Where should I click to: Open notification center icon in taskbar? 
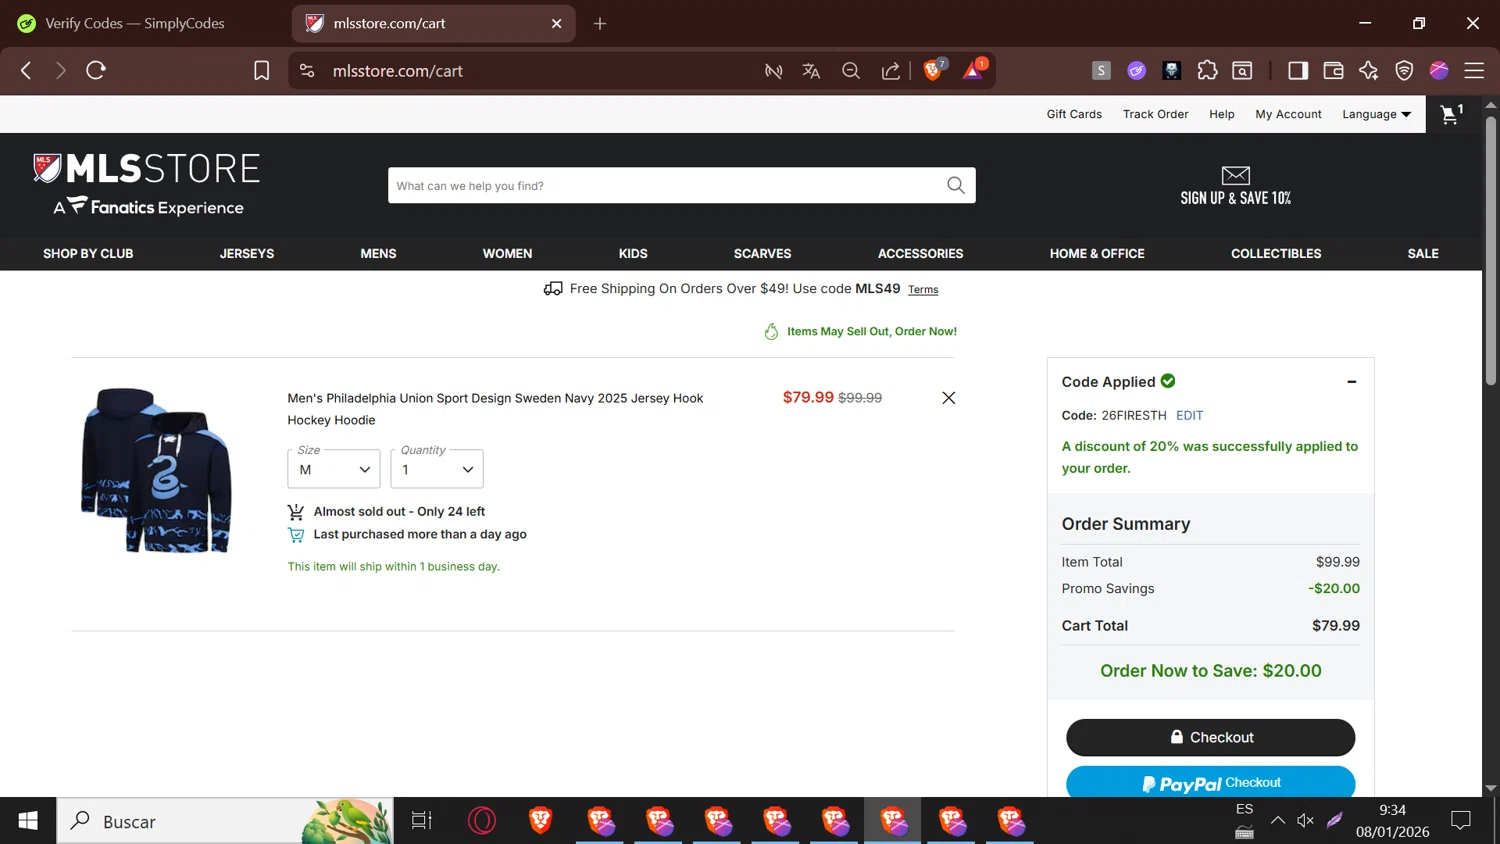(1461, 821)
